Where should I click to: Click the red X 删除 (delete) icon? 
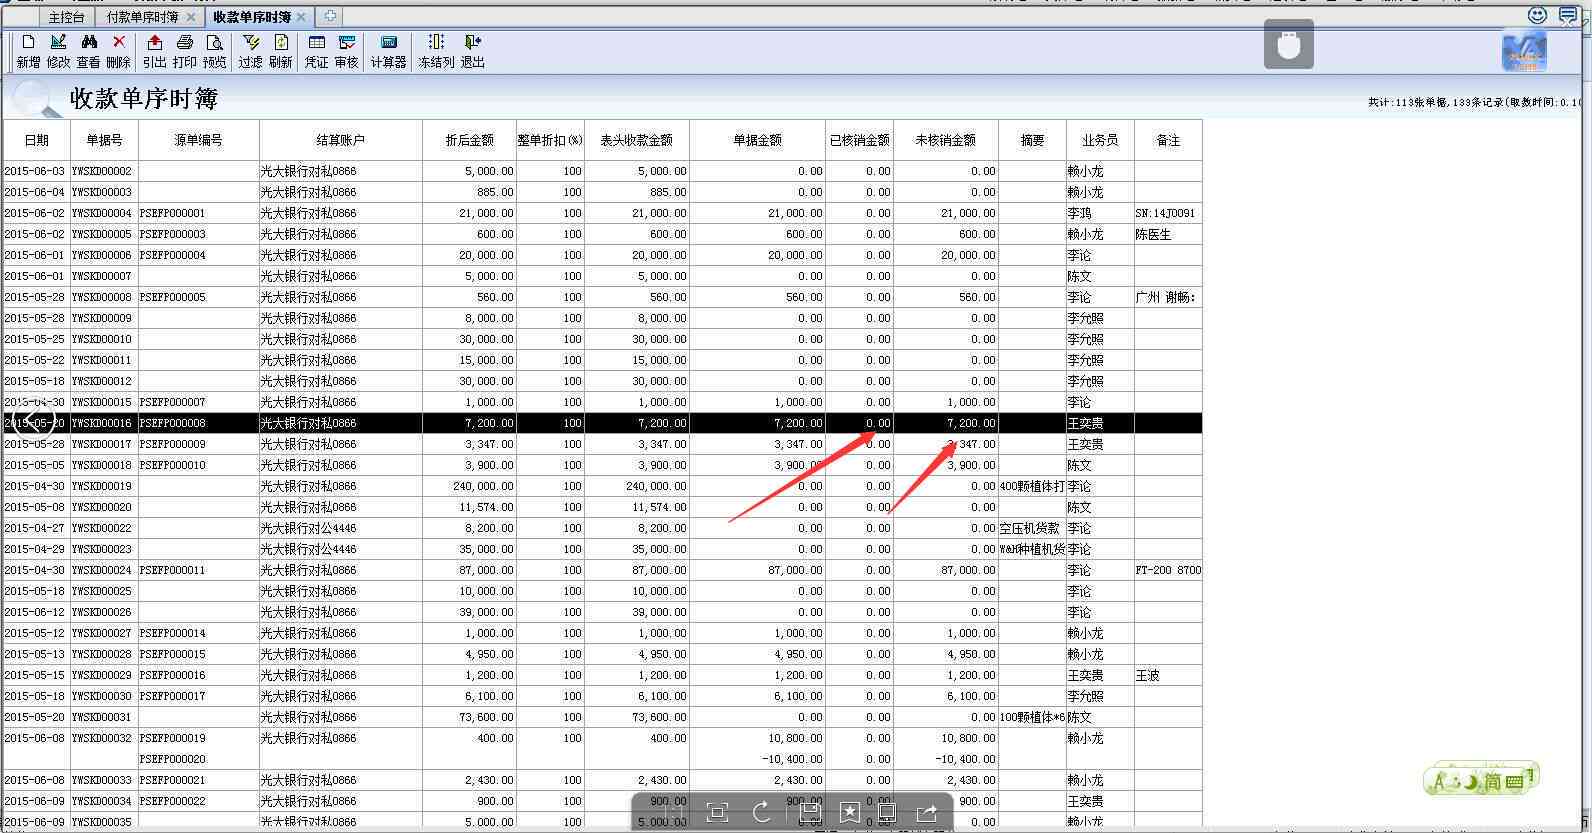click(x=119, y=50)
